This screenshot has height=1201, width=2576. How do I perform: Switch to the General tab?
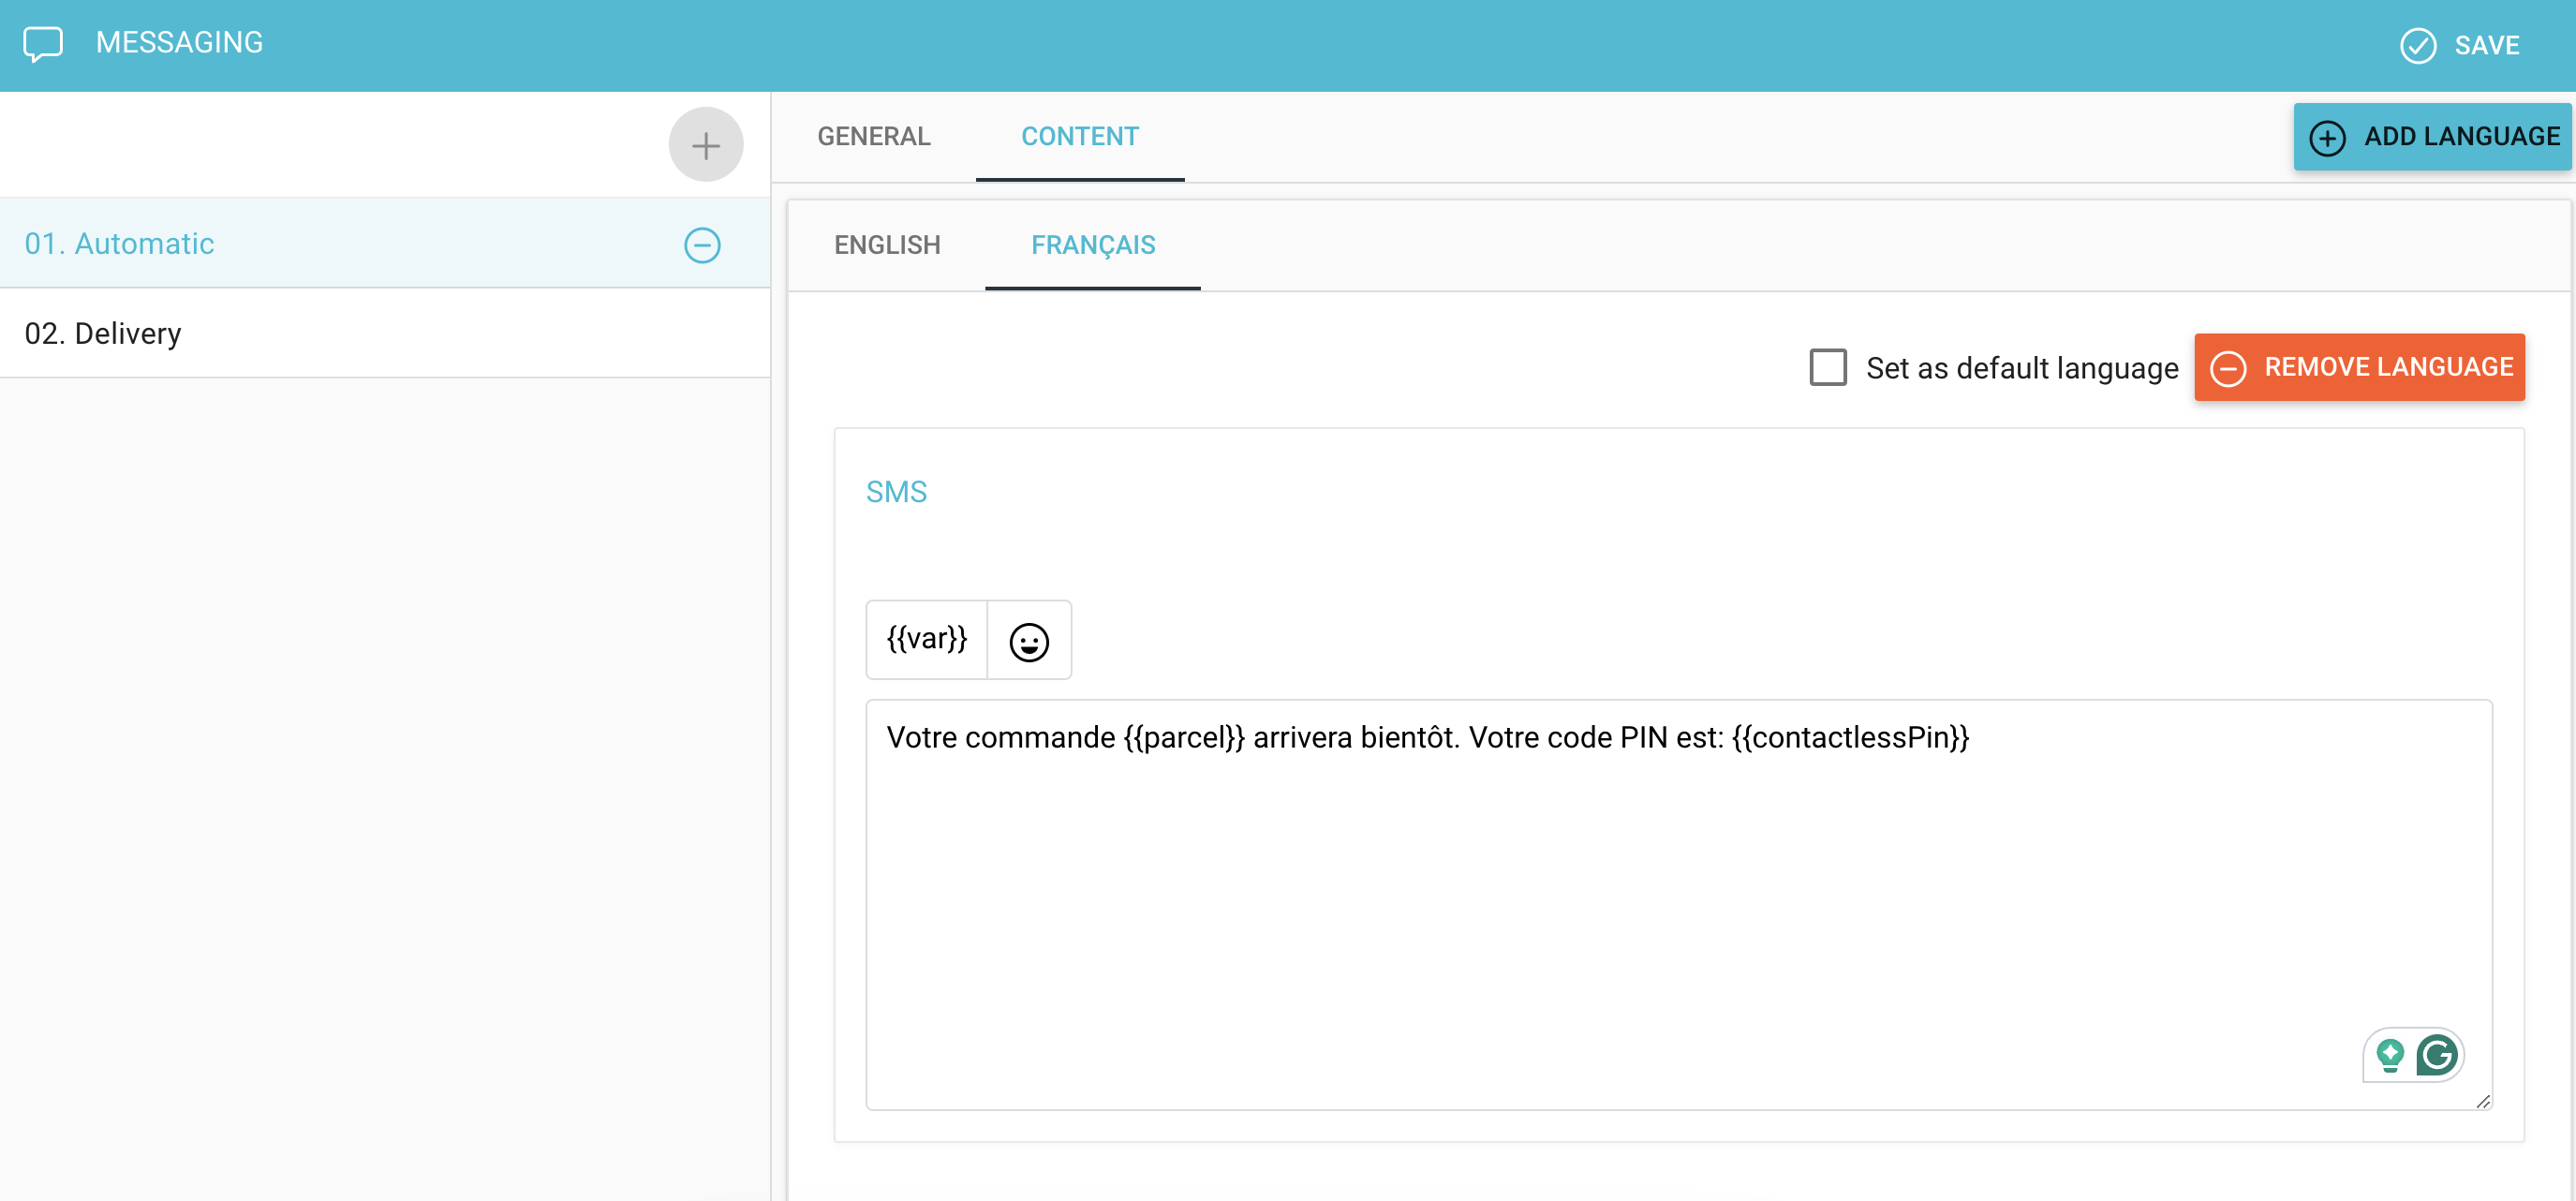(873, 137)
